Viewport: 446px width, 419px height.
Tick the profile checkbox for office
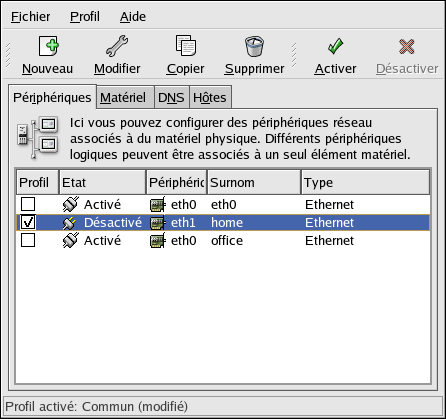(28, 240)
